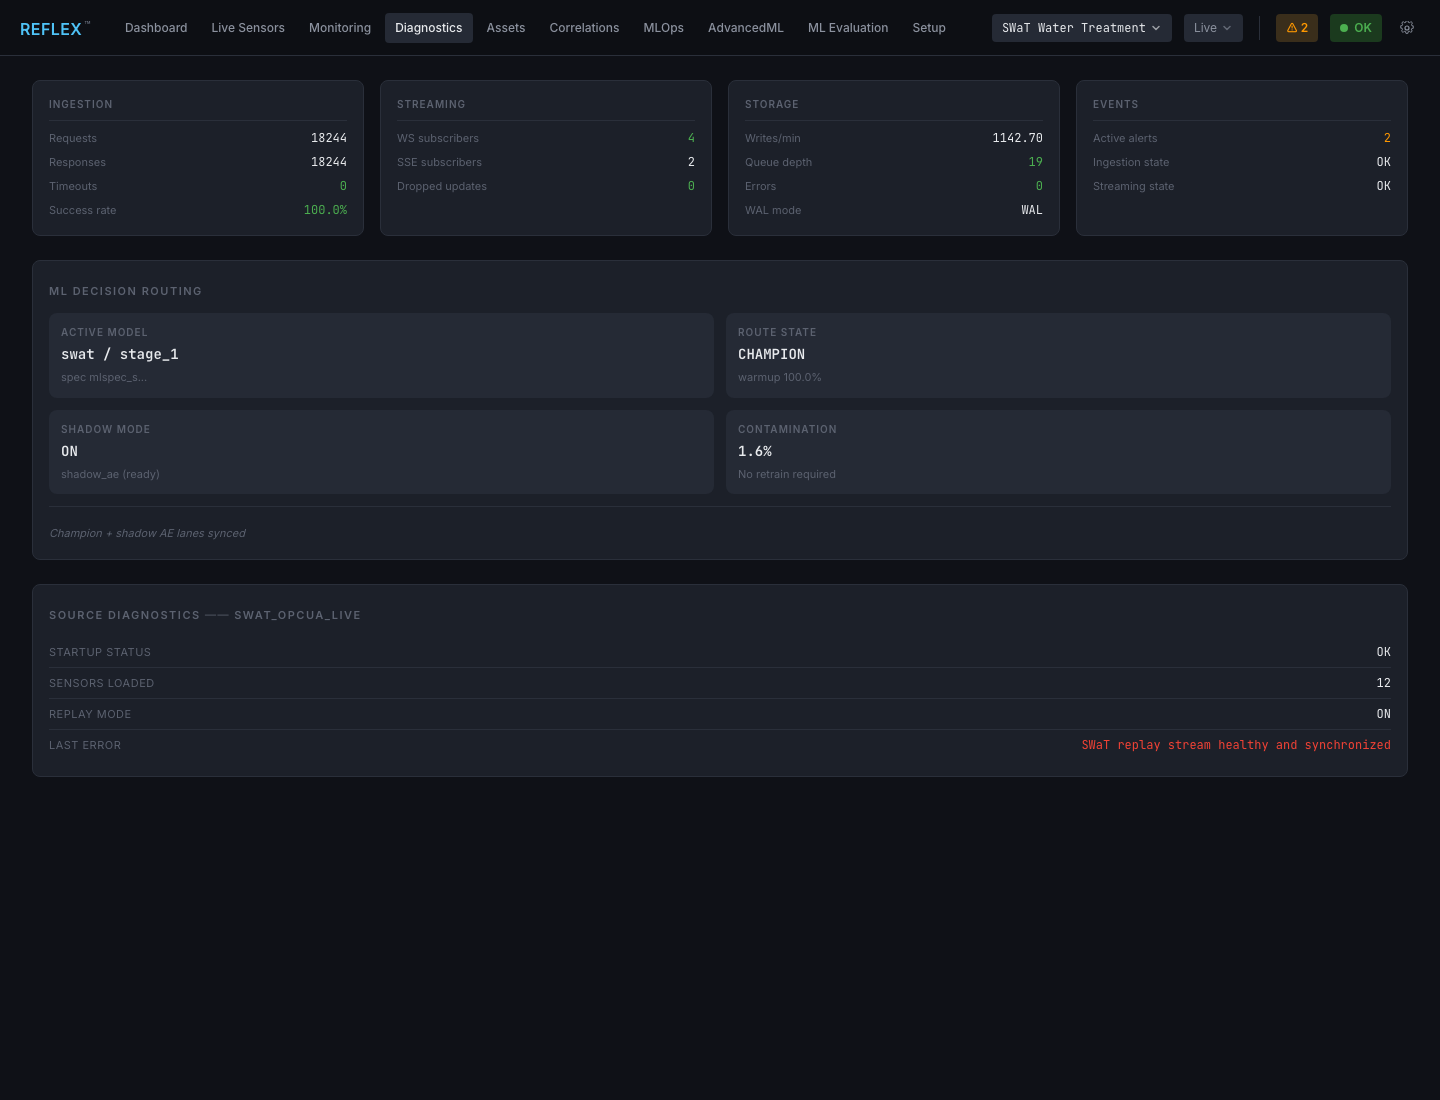Click the 'No retrain required' text
The height and width of the screenshot is (1100, 1440).
(787, 474)
